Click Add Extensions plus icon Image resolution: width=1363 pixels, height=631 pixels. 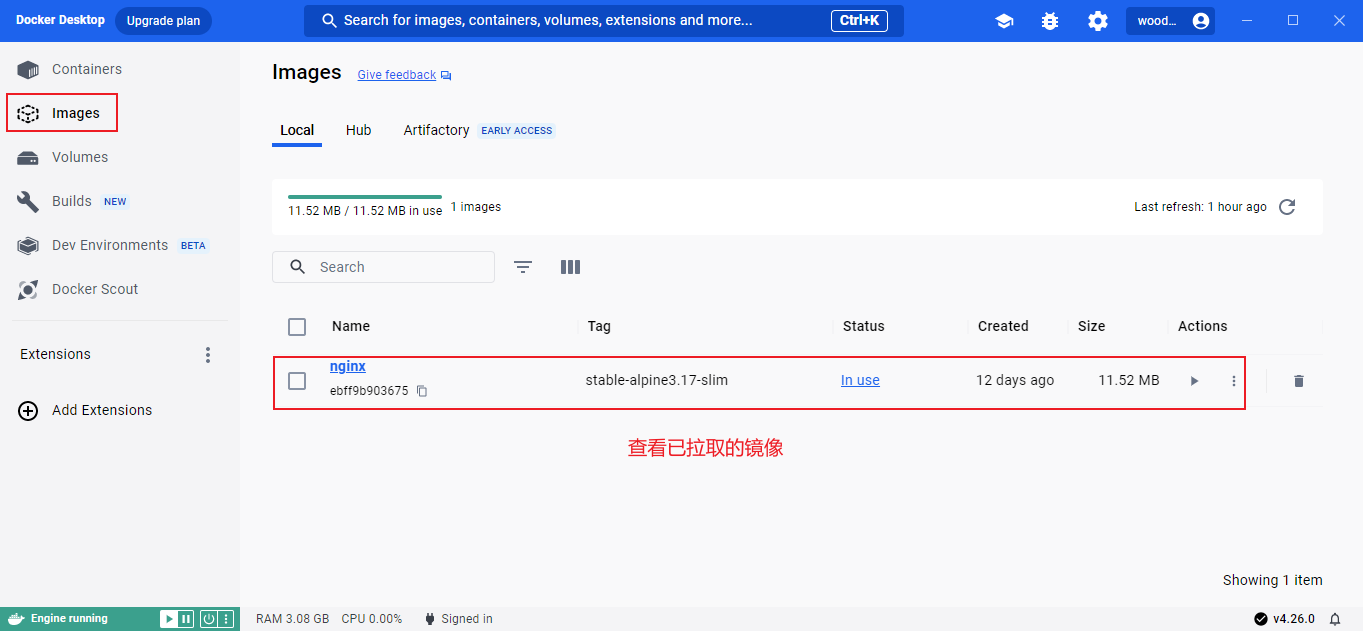tap(28, 410)
